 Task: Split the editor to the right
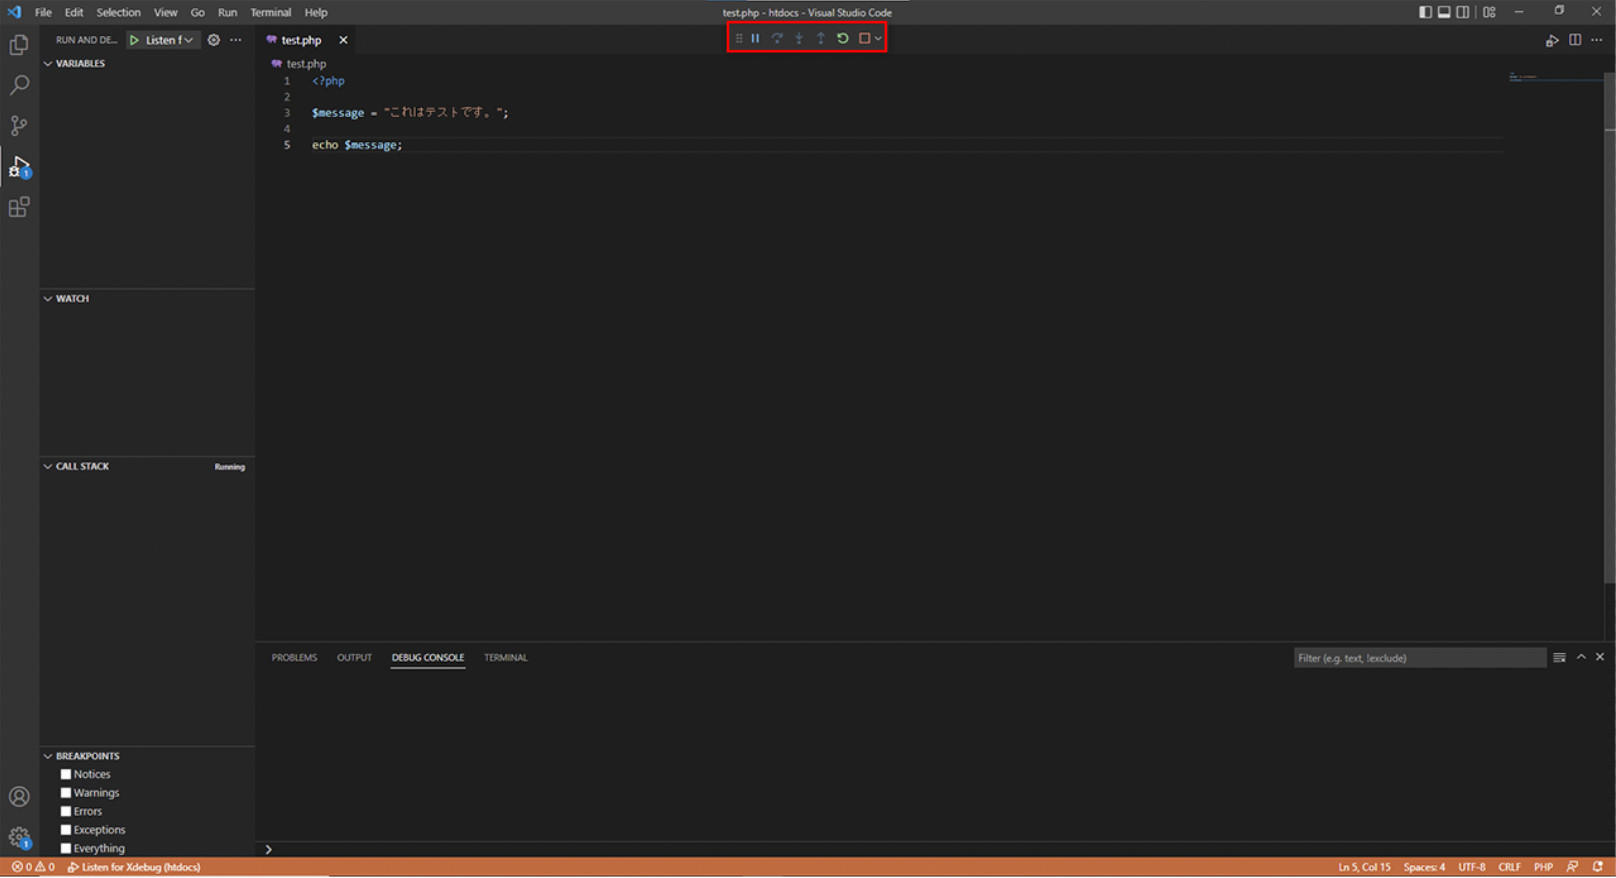pyautogui.click(x=1575, y=40)
